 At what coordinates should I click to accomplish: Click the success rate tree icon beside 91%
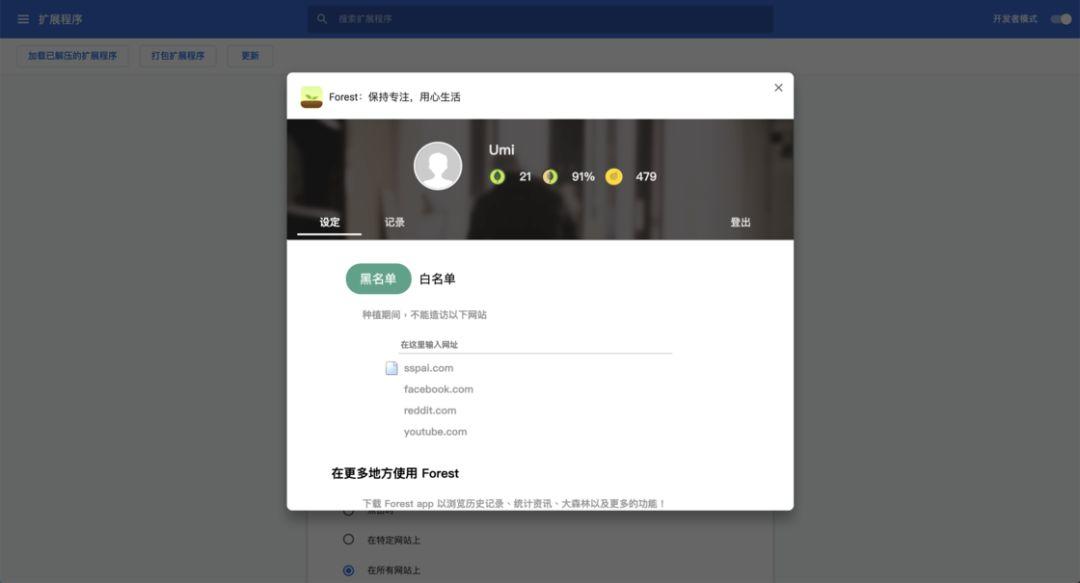point(550,177)
